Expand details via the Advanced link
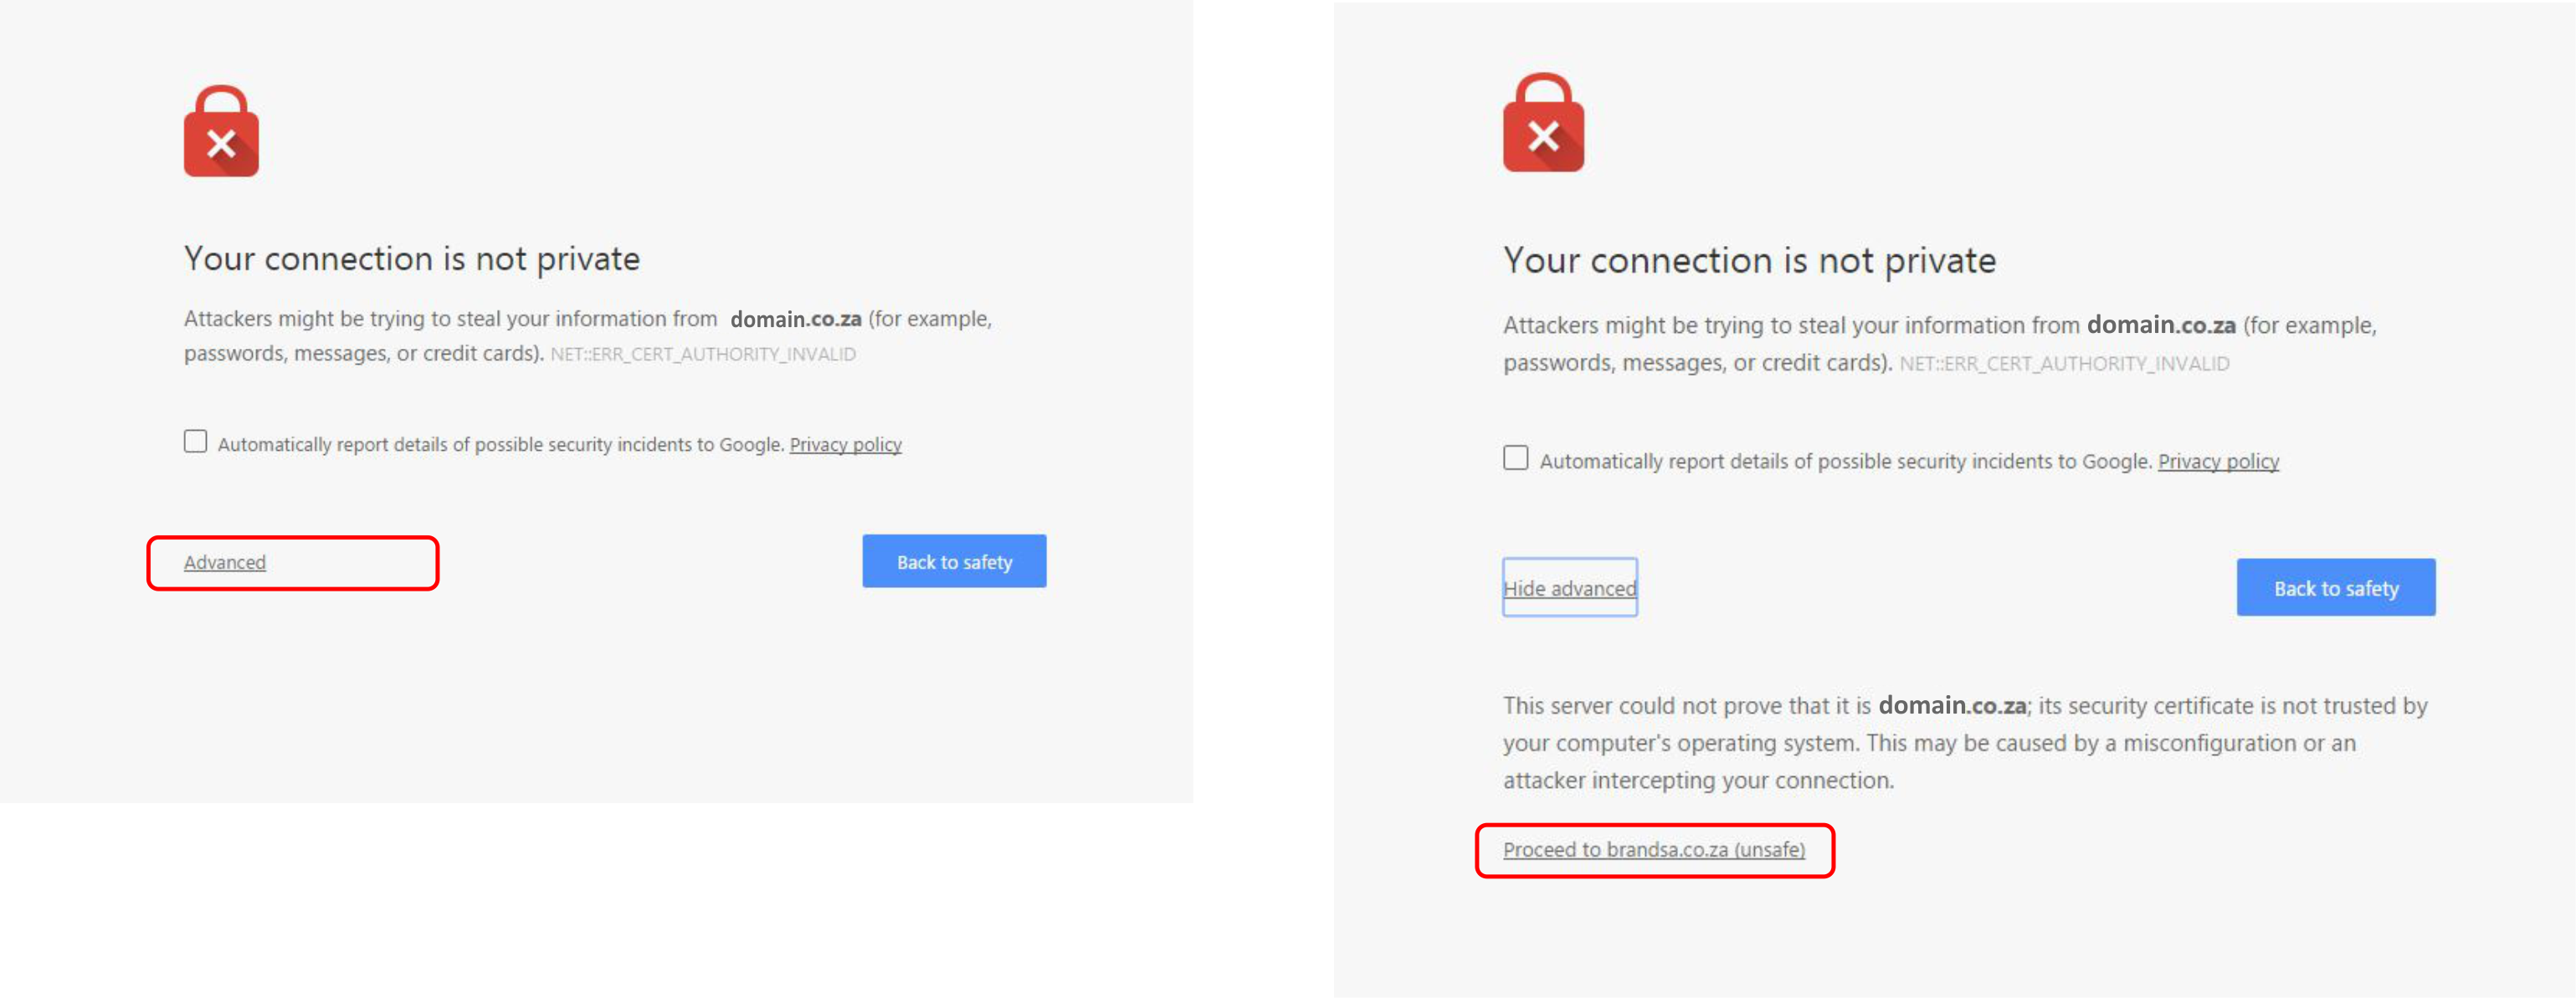The width and height of the screenshot is (2576, 998). click(225, 562)
